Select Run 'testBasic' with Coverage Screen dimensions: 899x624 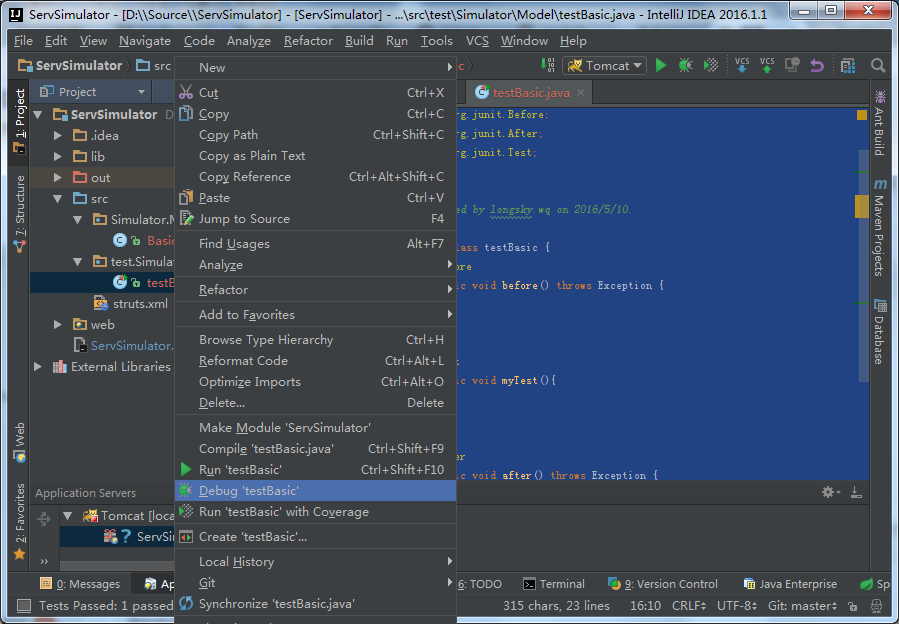(x=315, y=512)
